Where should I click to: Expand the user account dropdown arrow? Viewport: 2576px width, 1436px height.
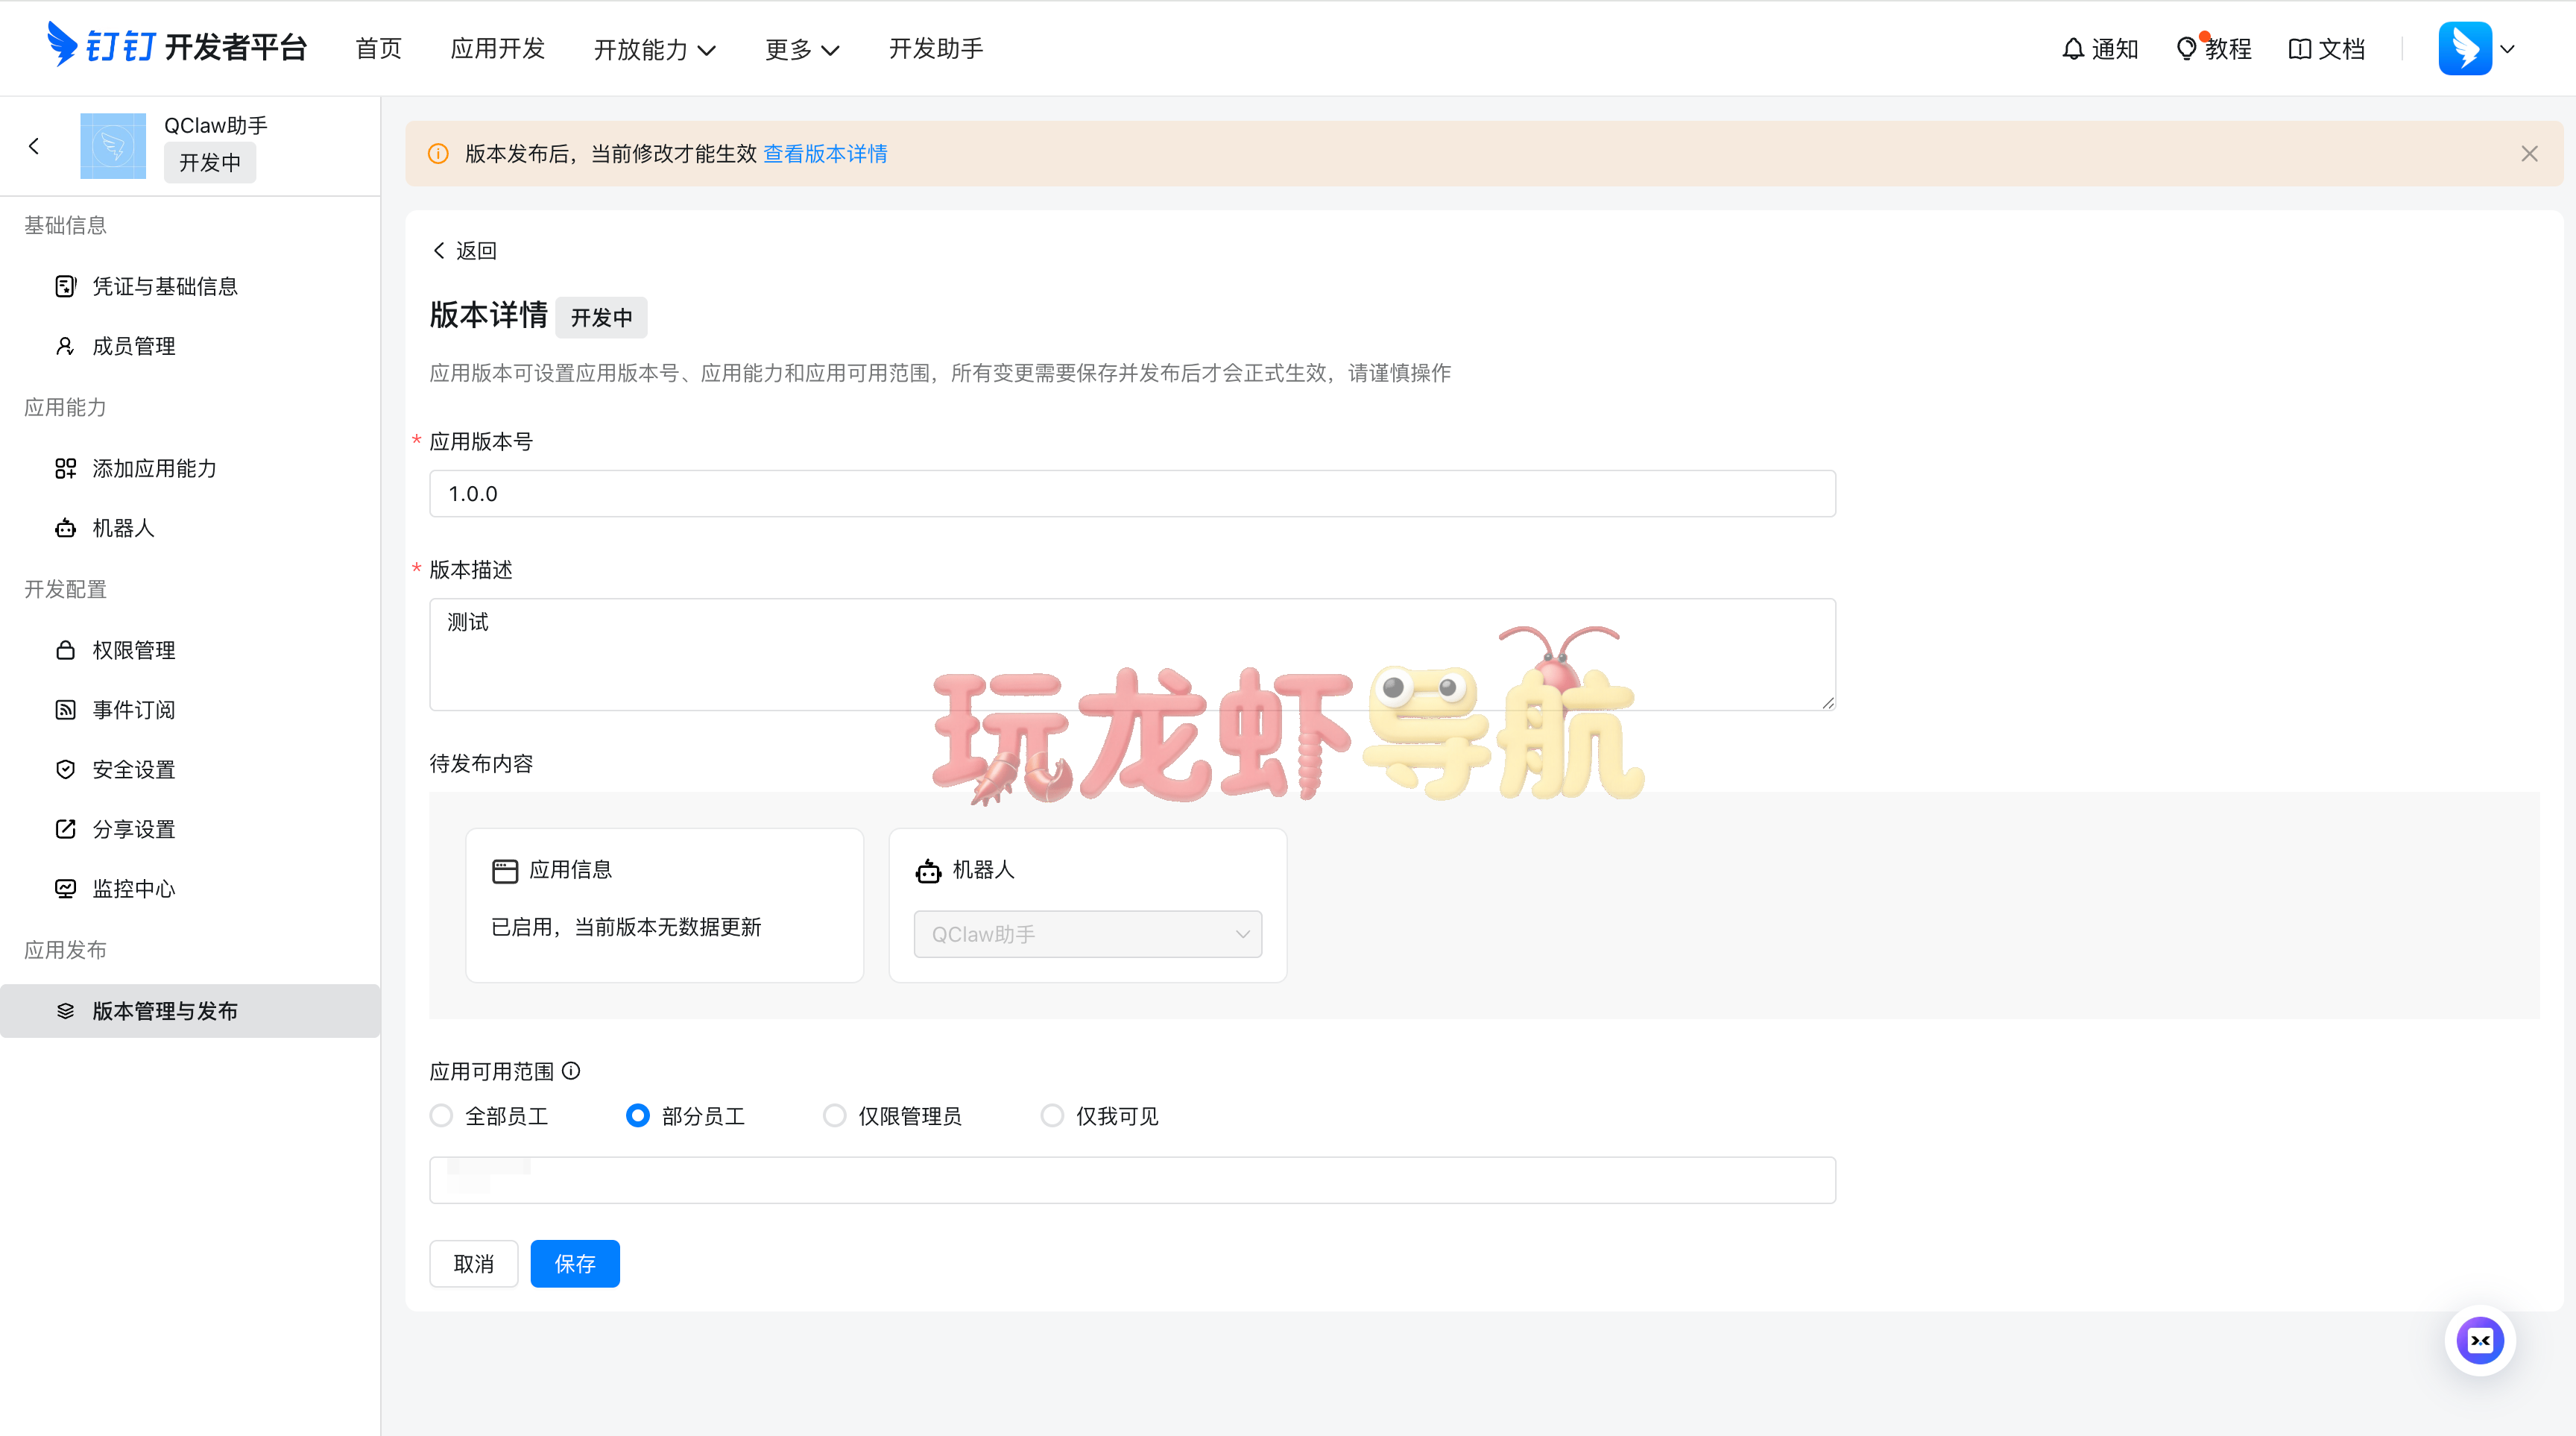(x=2507, y=48)
